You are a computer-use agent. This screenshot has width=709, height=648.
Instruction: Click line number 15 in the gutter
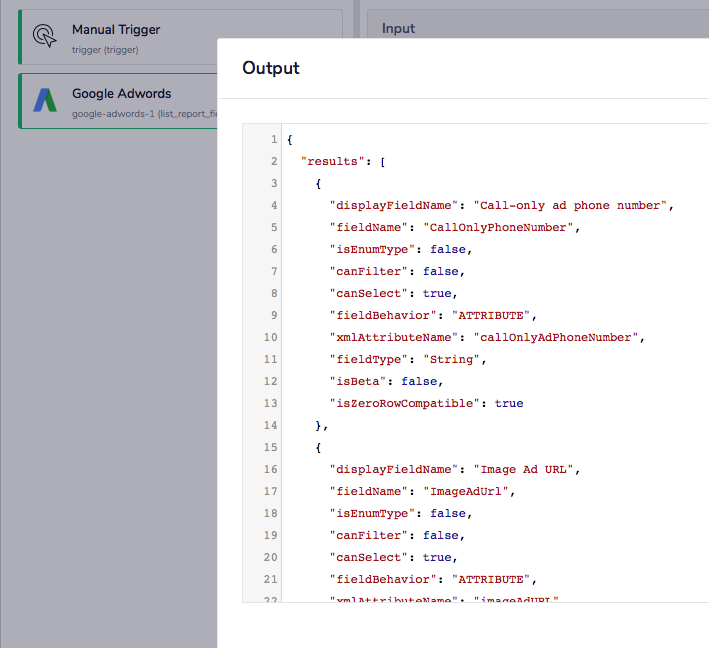[x=270, y=447]
